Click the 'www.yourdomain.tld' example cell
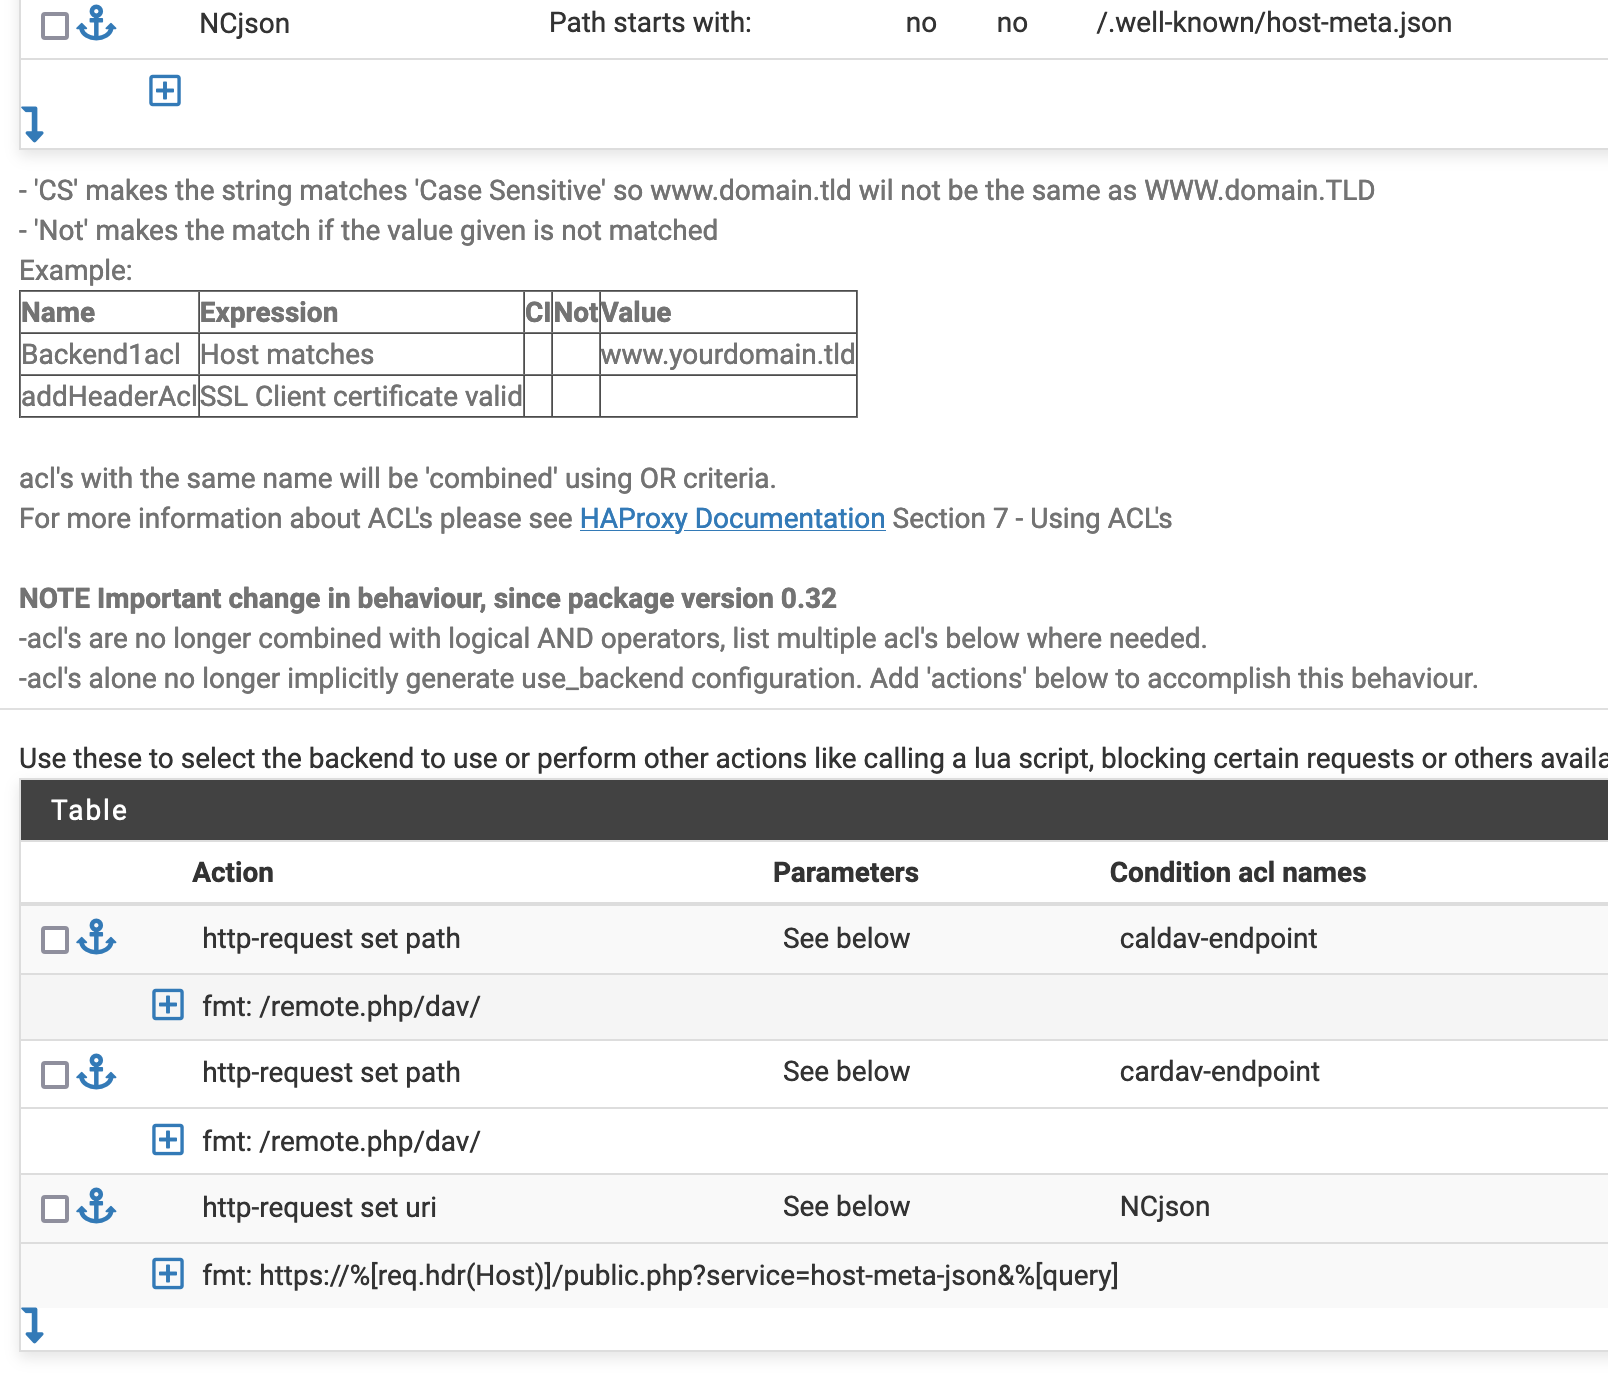 728,354
